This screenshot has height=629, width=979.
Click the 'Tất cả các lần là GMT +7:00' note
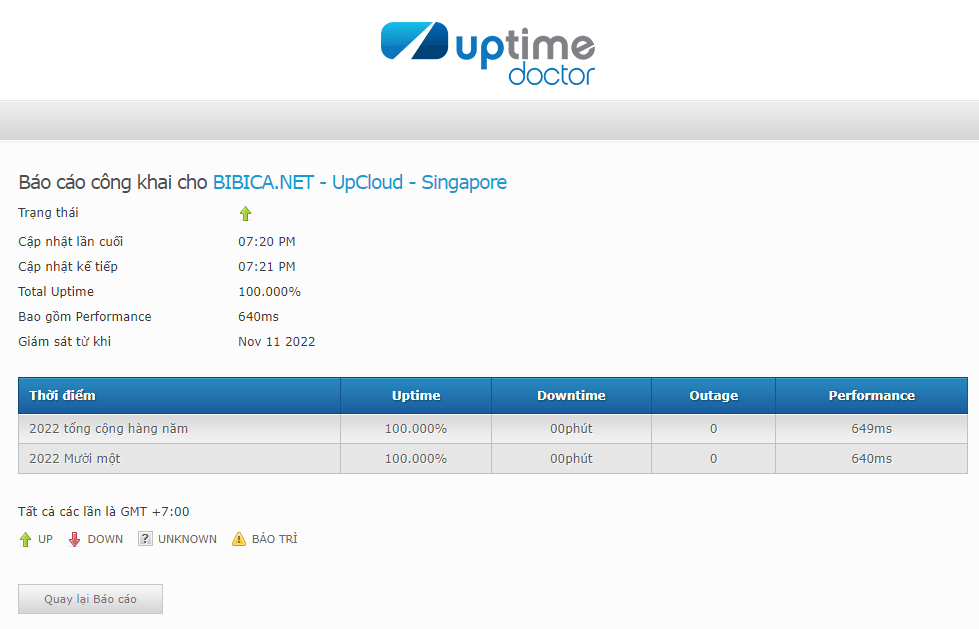coord(104,512)
